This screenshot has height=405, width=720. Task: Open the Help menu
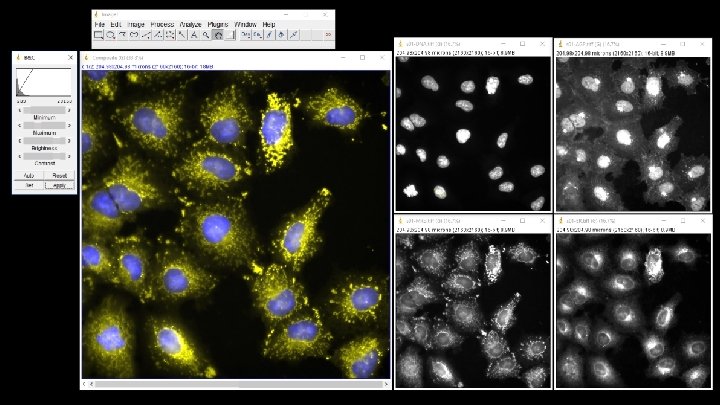click(x=269, y=24)
